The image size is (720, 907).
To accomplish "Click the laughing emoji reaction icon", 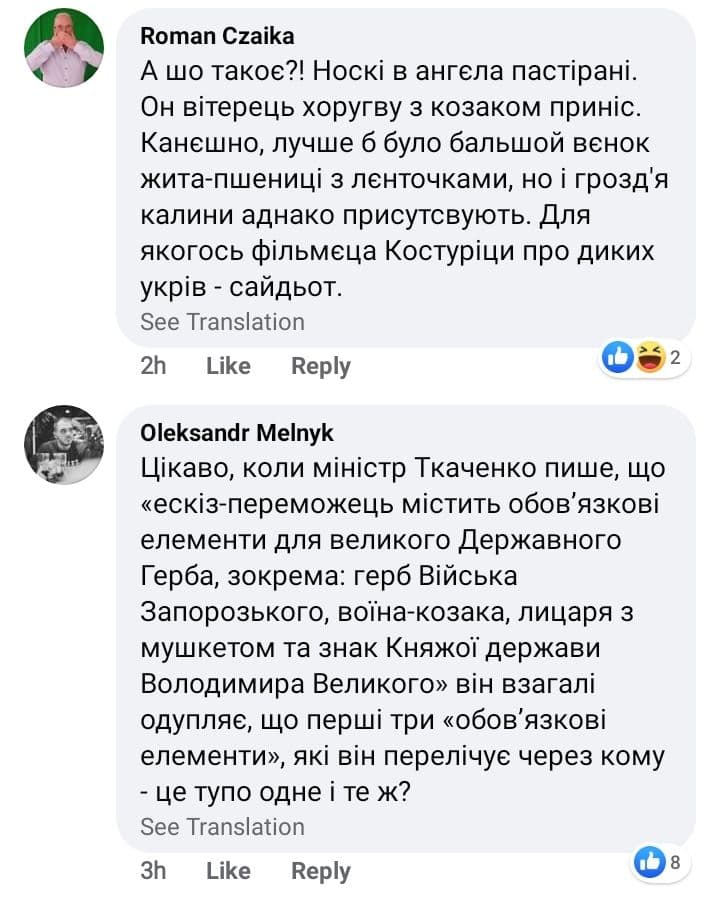I will click(x=650, y=356).
